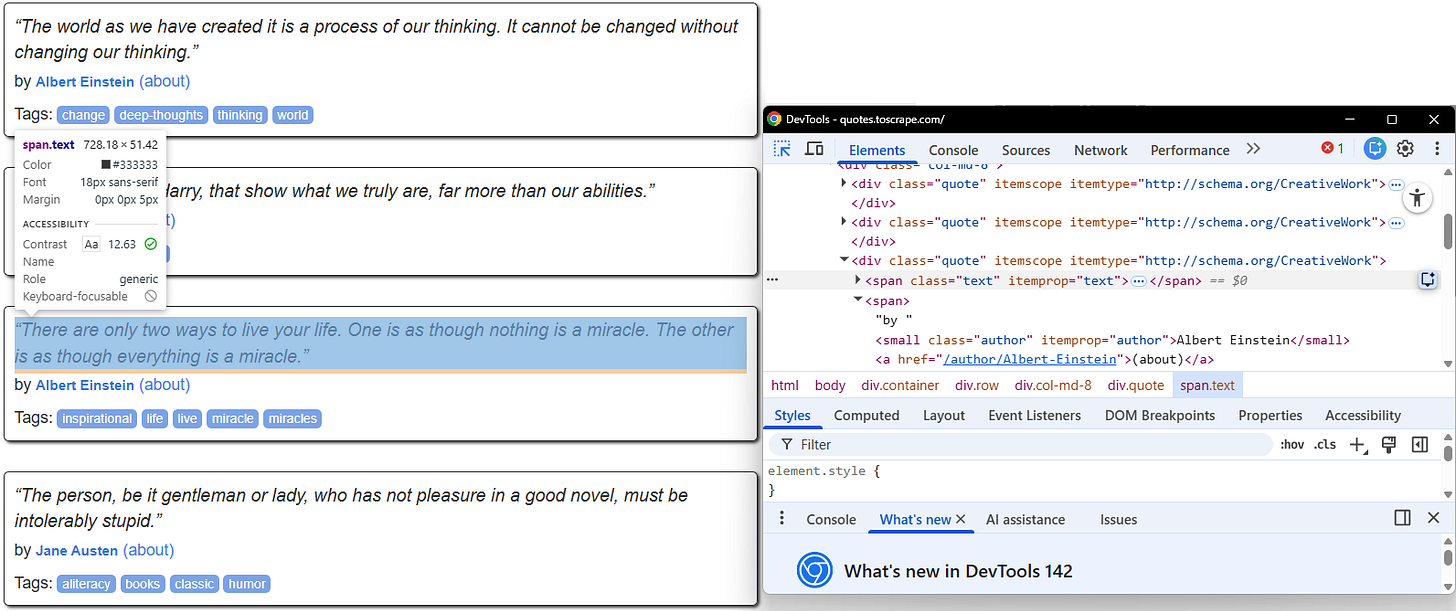Click the deep-thoughts tag
The height and width of the screenshot is (611, 1456).
click(x=161, y=115)
